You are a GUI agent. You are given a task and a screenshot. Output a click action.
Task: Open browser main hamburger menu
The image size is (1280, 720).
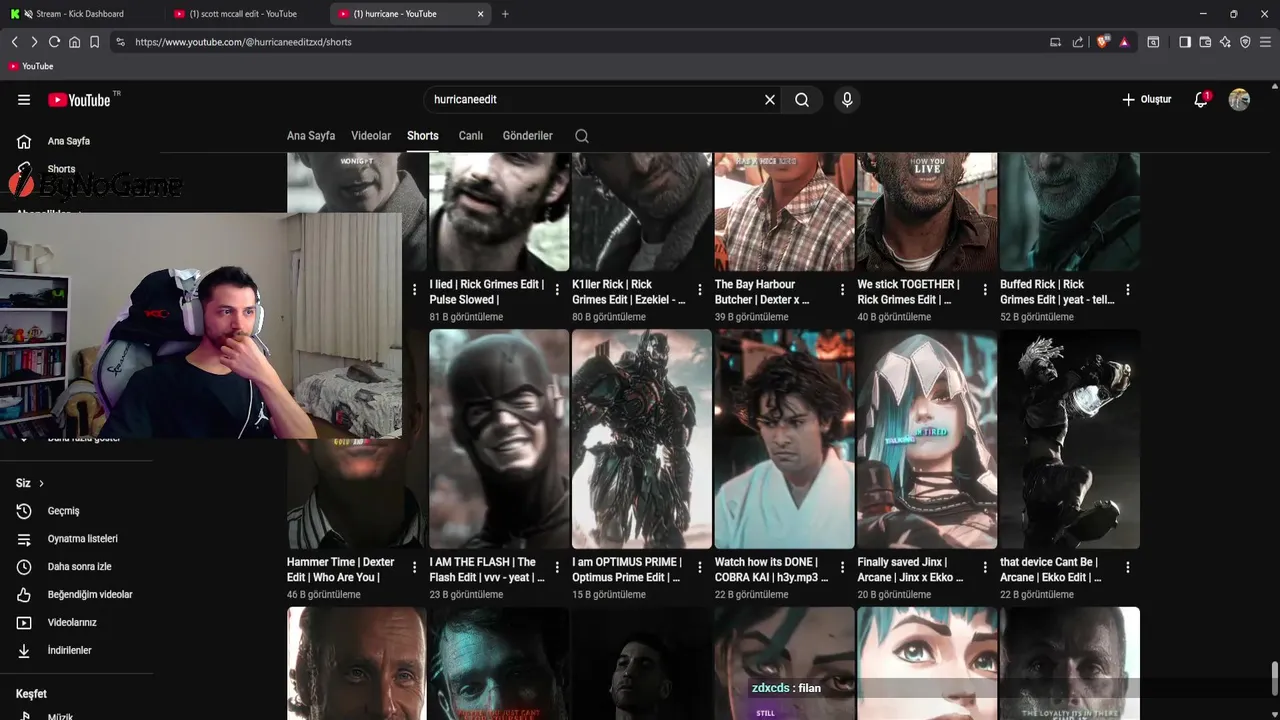(1265, 42)
